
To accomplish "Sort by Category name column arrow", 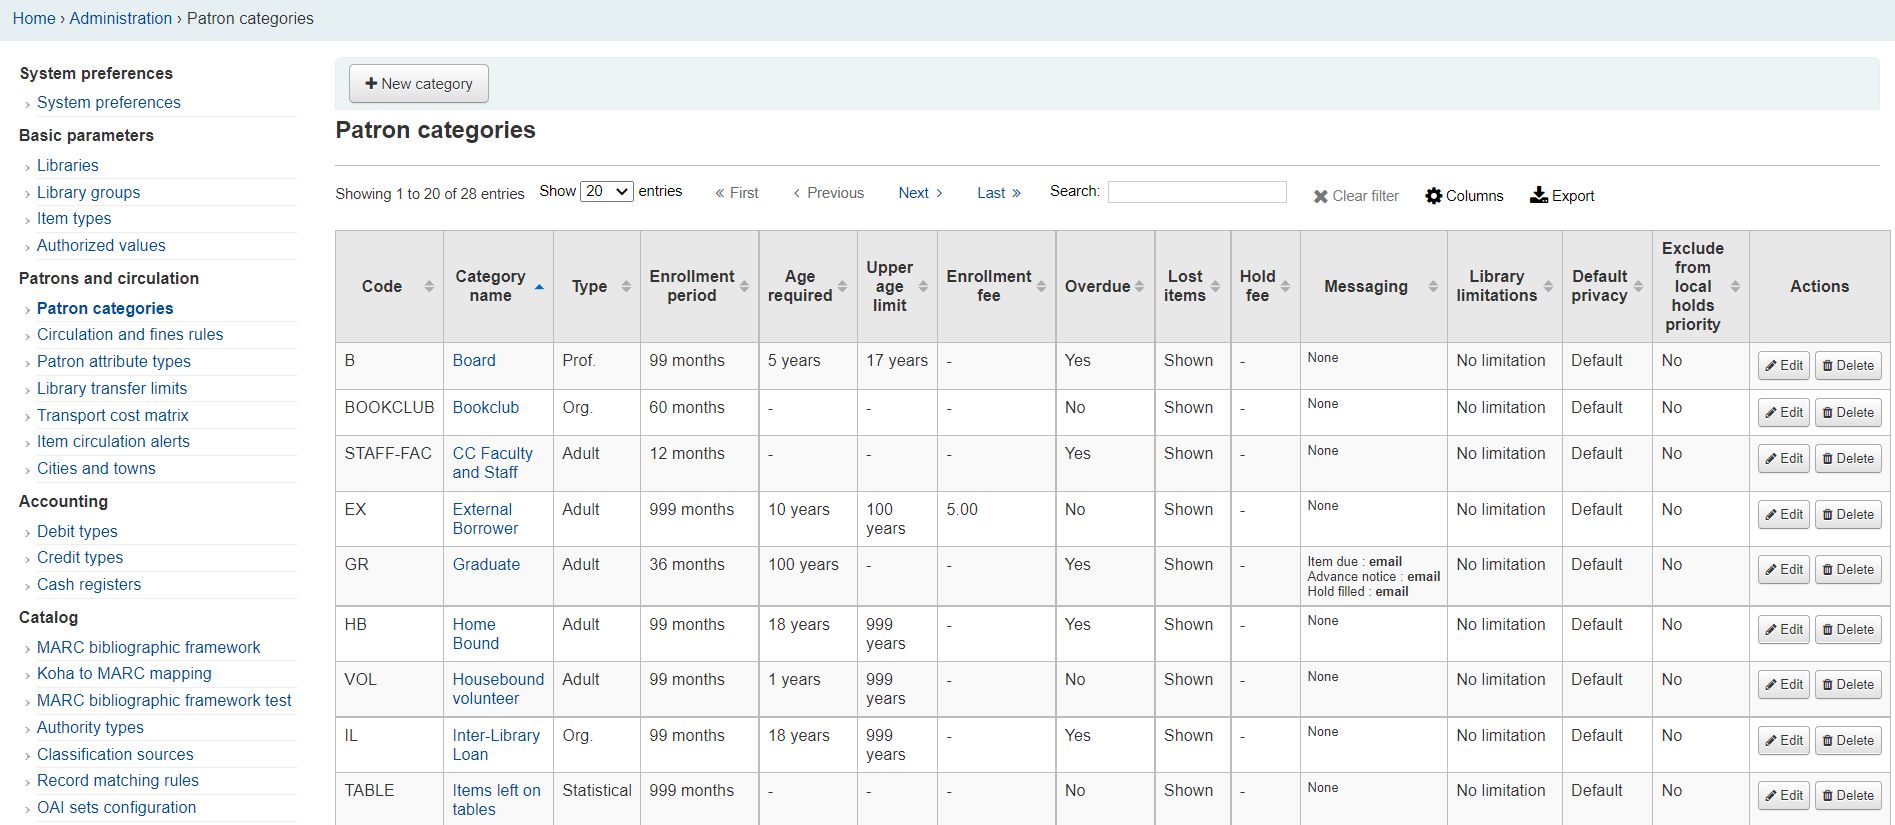I will point(539,286).
